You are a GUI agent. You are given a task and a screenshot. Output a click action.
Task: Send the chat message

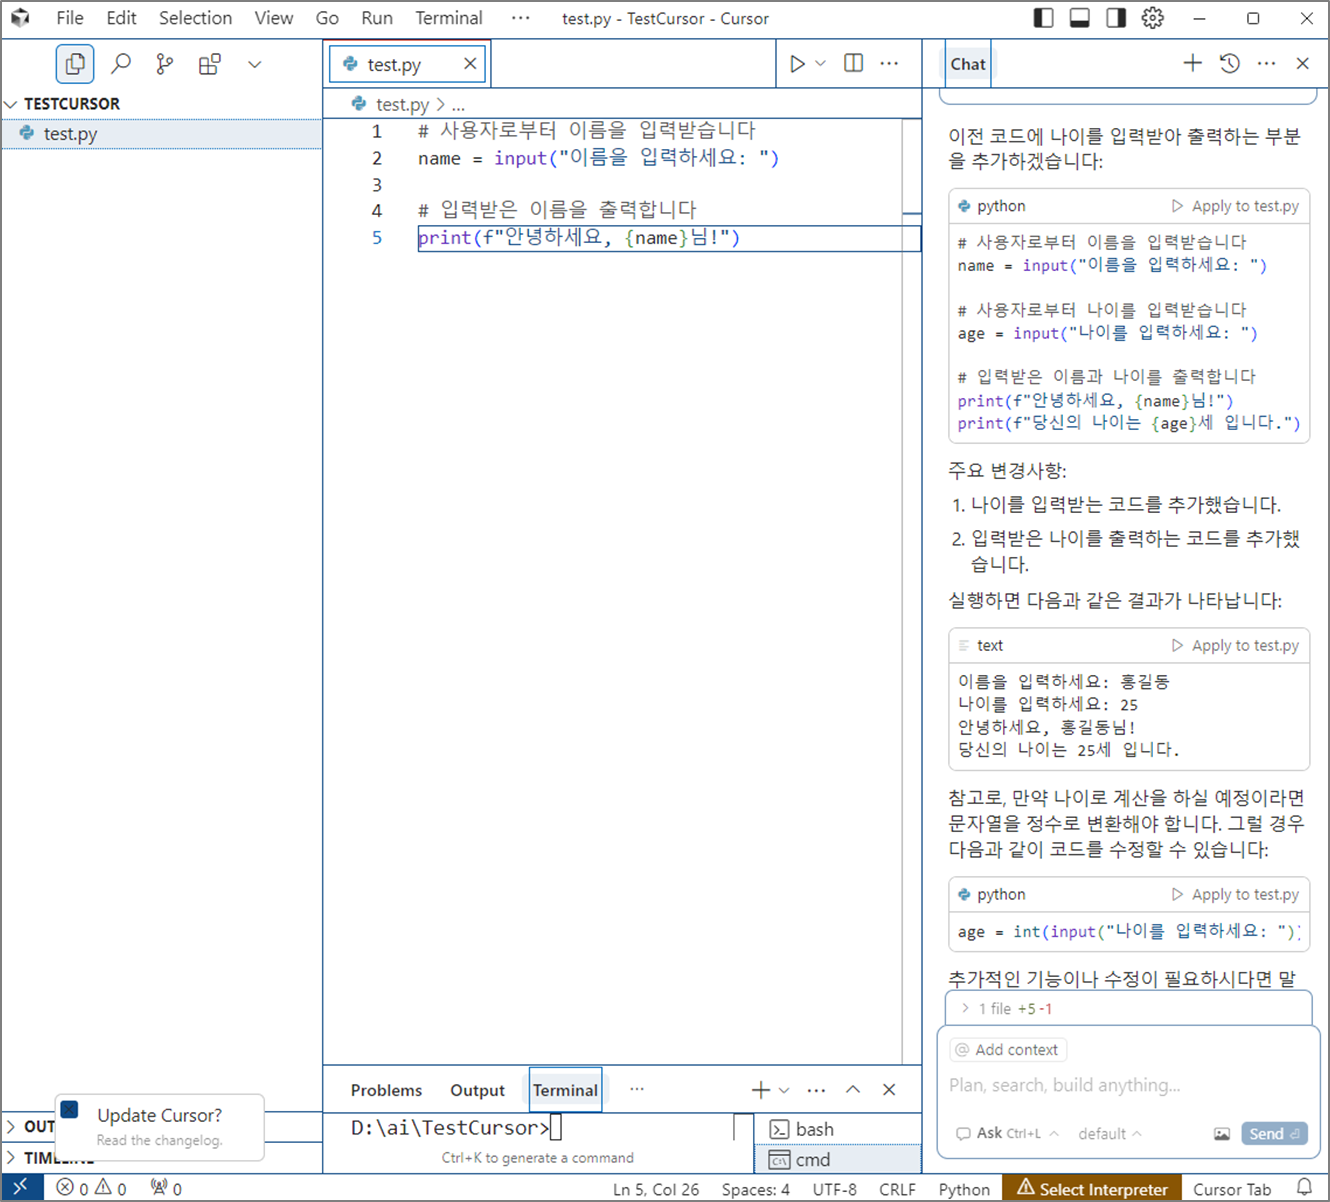[x=1274, y=1134]
